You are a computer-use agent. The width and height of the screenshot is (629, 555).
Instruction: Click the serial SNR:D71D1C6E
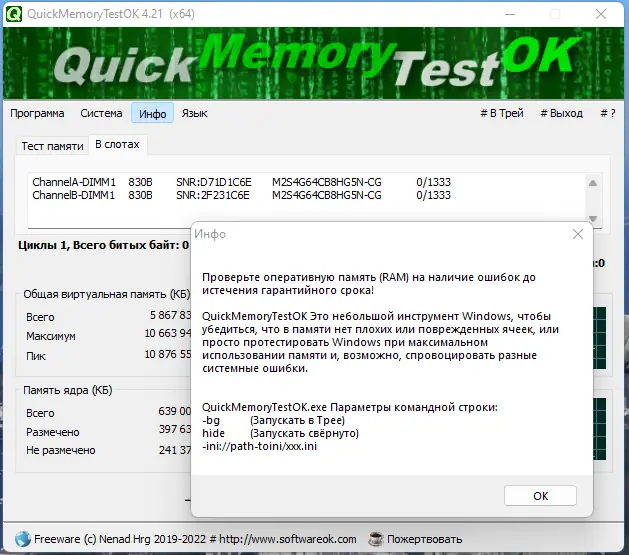pos(214,182)
